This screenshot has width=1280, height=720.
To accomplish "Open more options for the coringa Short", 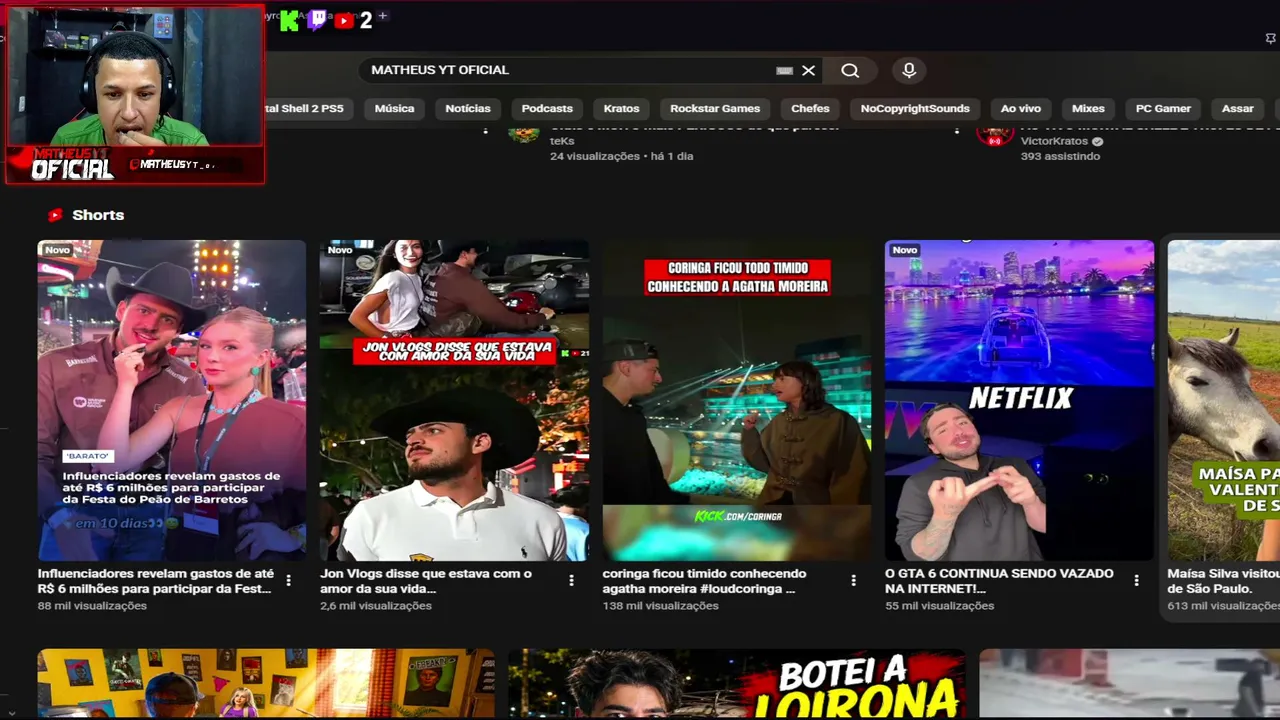I will pyautogui.click(x=854, y=580).
